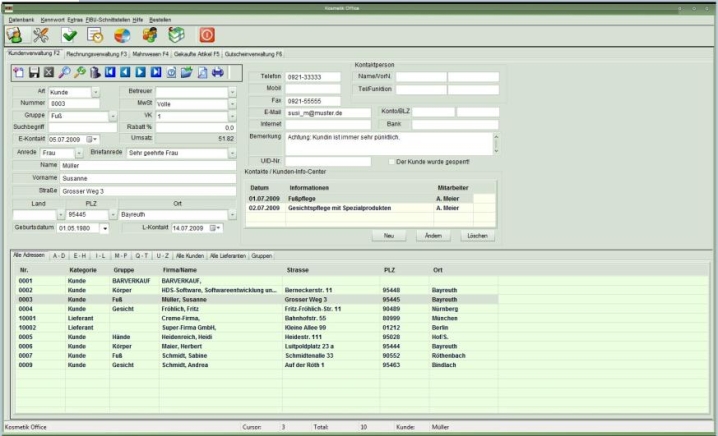
Task: Click the green checkmark toolbar icon
Action: click(x=69, y=34)
